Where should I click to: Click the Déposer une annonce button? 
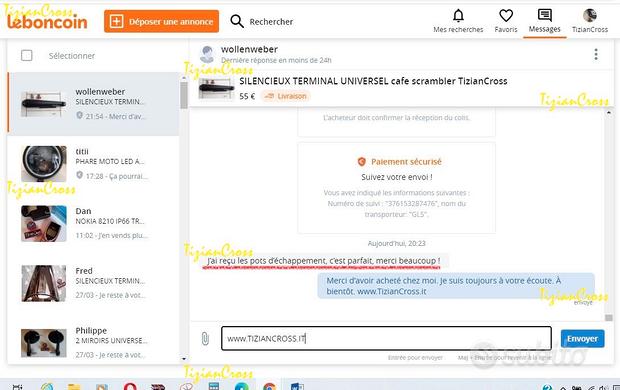161,21
